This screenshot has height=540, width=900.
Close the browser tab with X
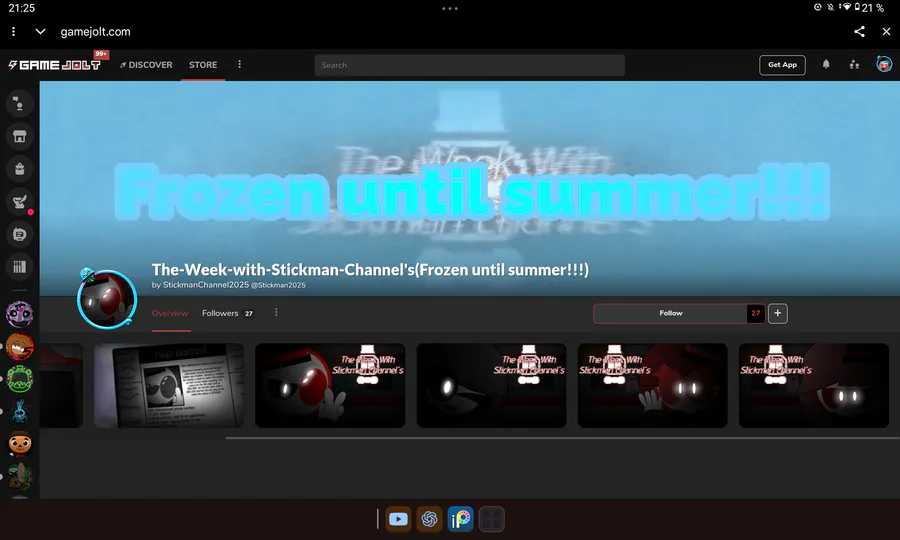886,32
